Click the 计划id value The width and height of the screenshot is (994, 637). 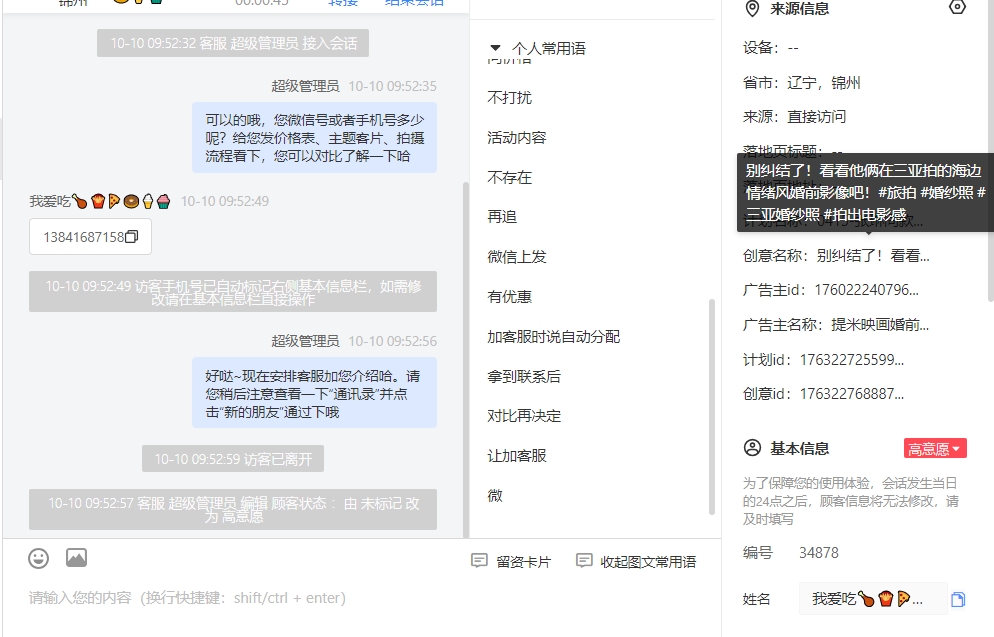851,360
